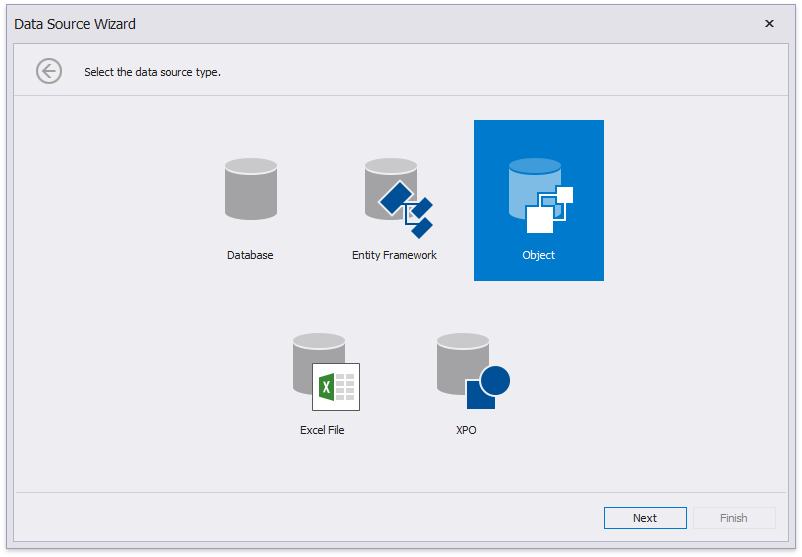
Task: Go back using the circled arrow
Action: pyautogui.click(x=49, y=71)
